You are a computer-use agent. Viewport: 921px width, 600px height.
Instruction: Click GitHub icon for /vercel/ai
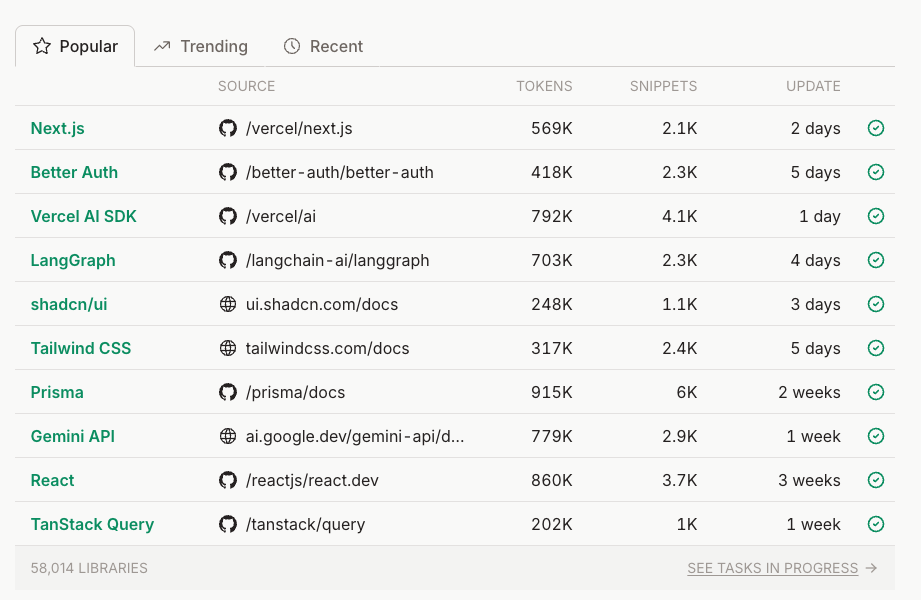point(228,216)
